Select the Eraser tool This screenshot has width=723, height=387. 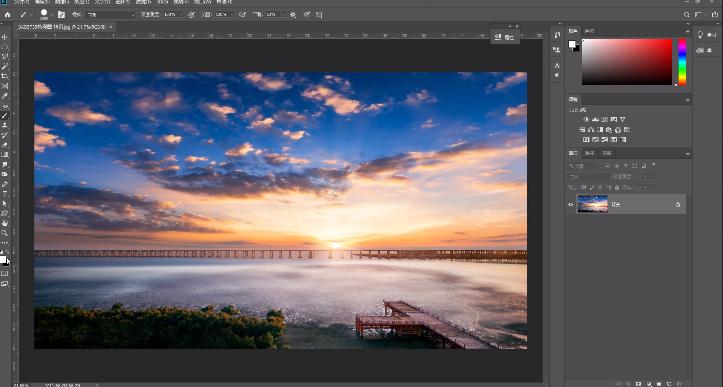point(5,145)
